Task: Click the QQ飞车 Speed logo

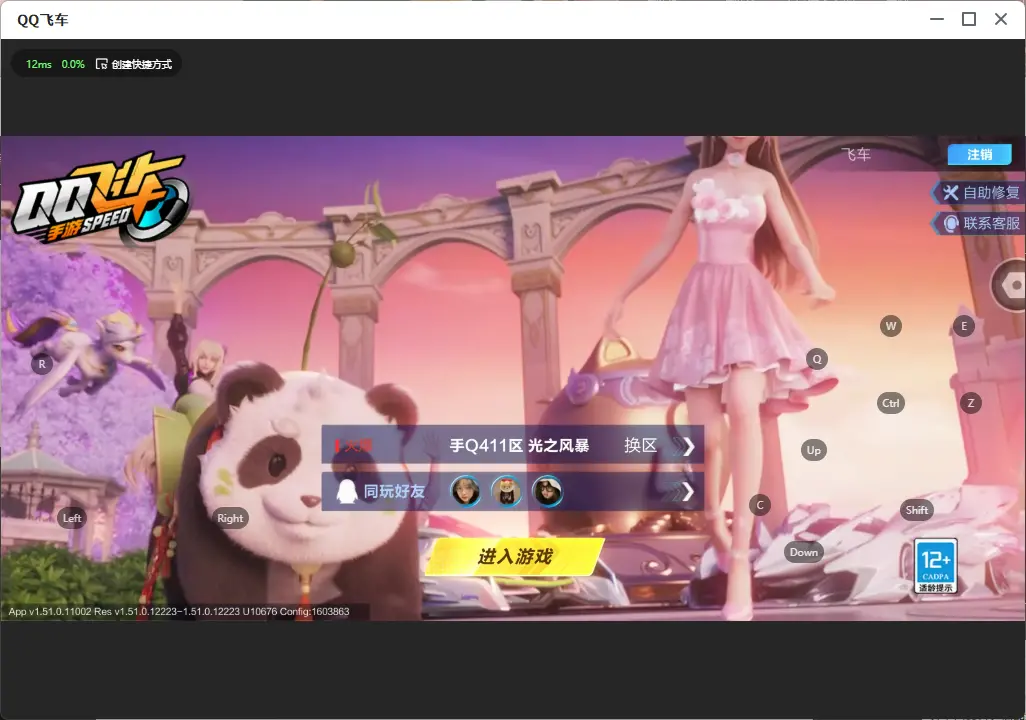Action: (x=99, y=198)
